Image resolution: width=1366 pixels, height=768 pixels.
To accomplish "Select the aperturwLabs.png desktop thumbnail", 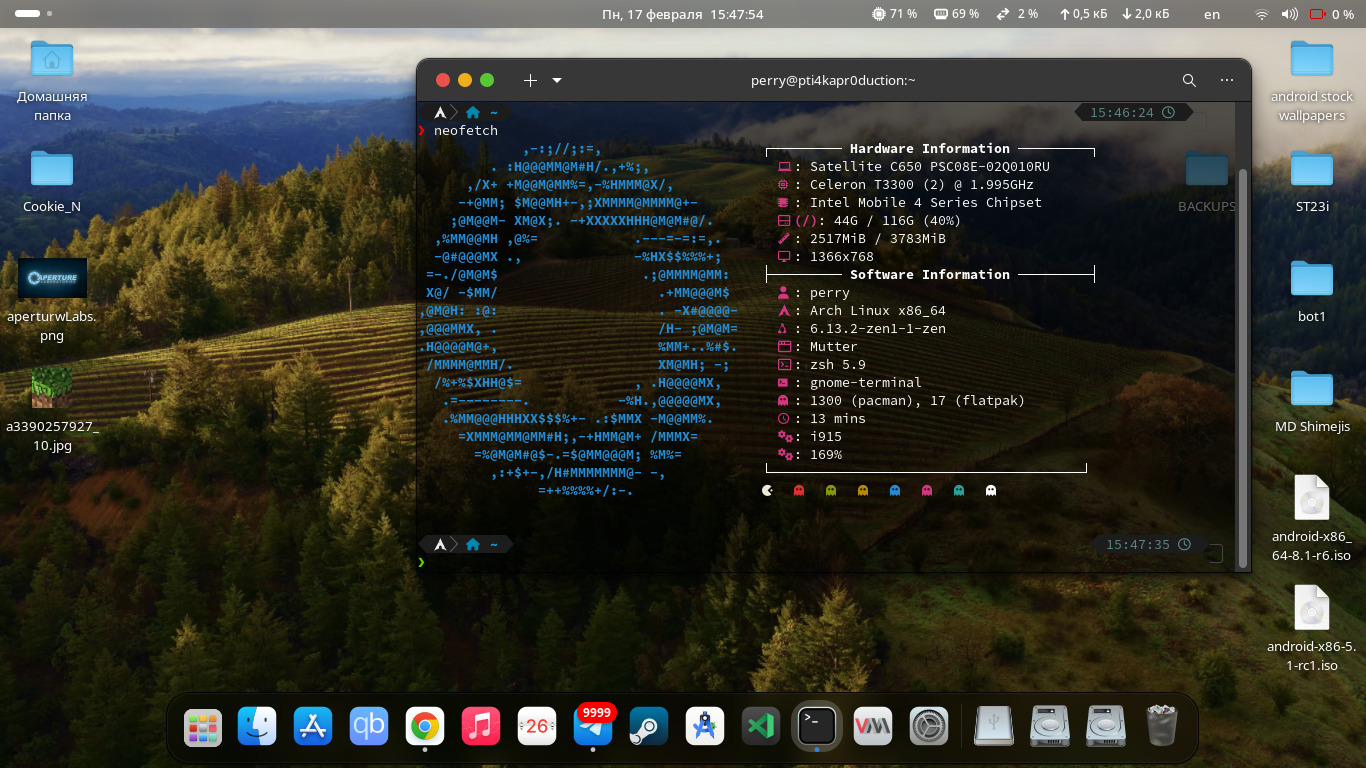I will (52, 279).
